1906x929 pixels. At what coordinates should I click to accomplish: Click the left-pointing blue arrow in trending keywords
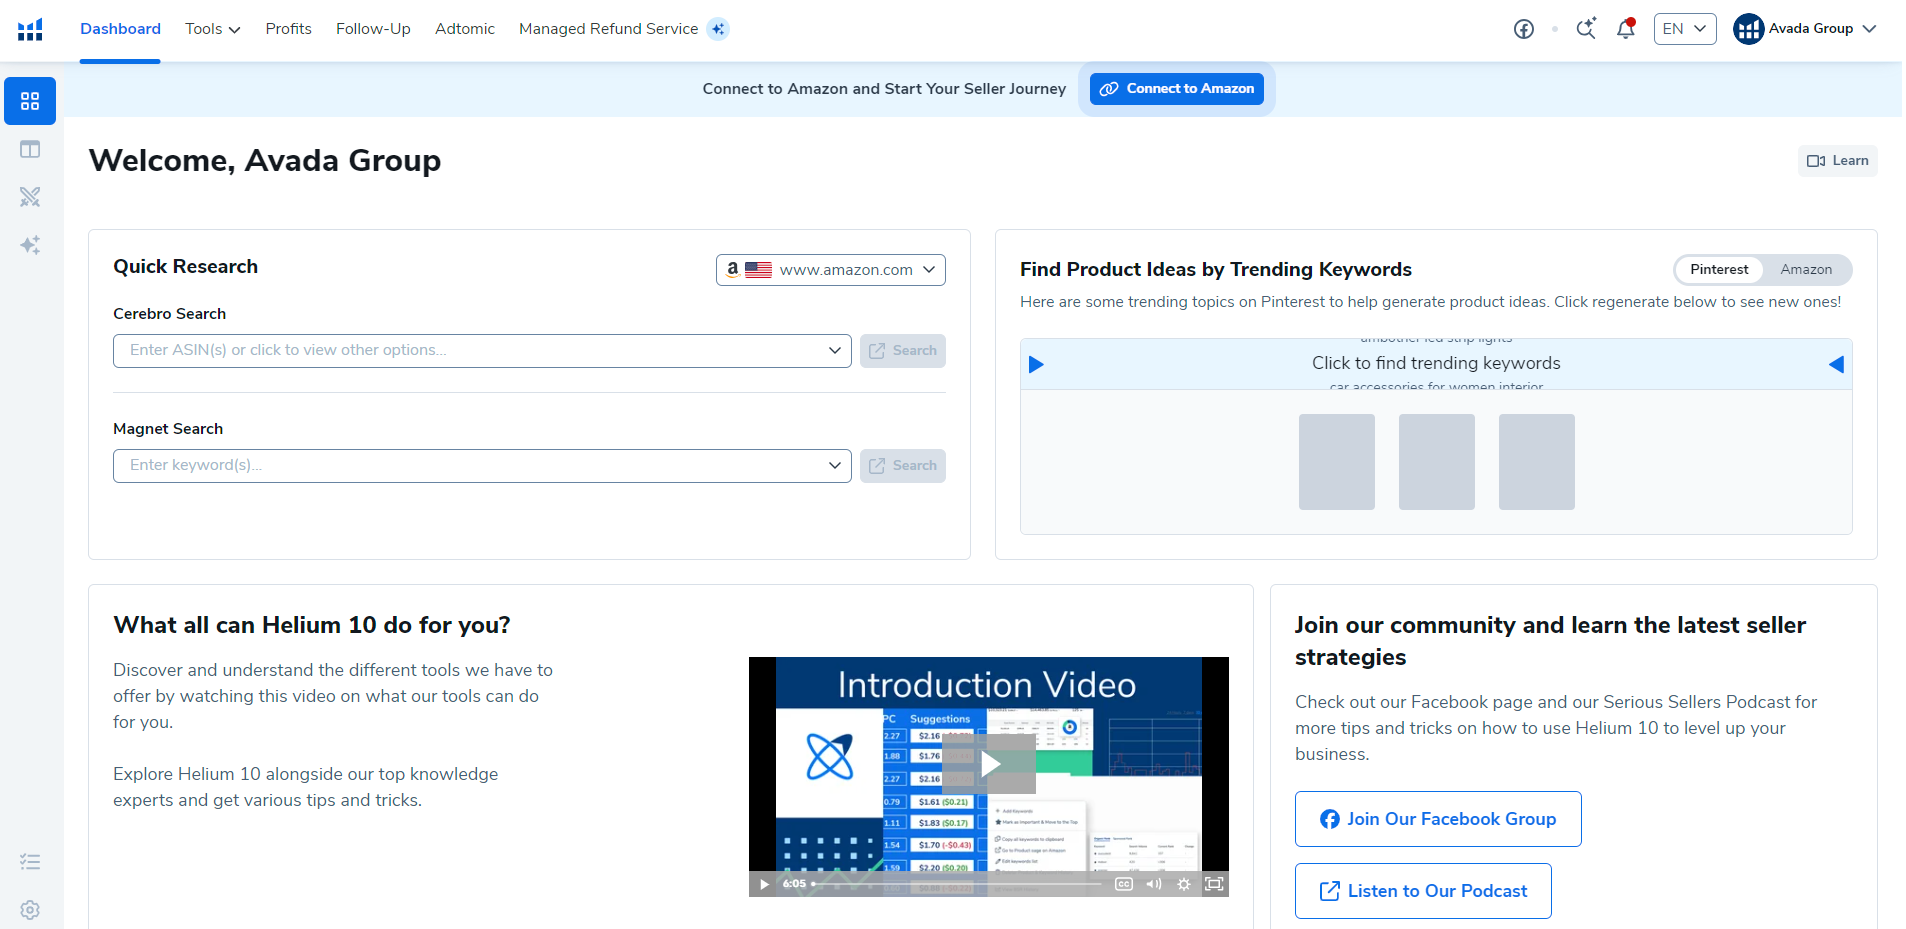click(1836, 364)
